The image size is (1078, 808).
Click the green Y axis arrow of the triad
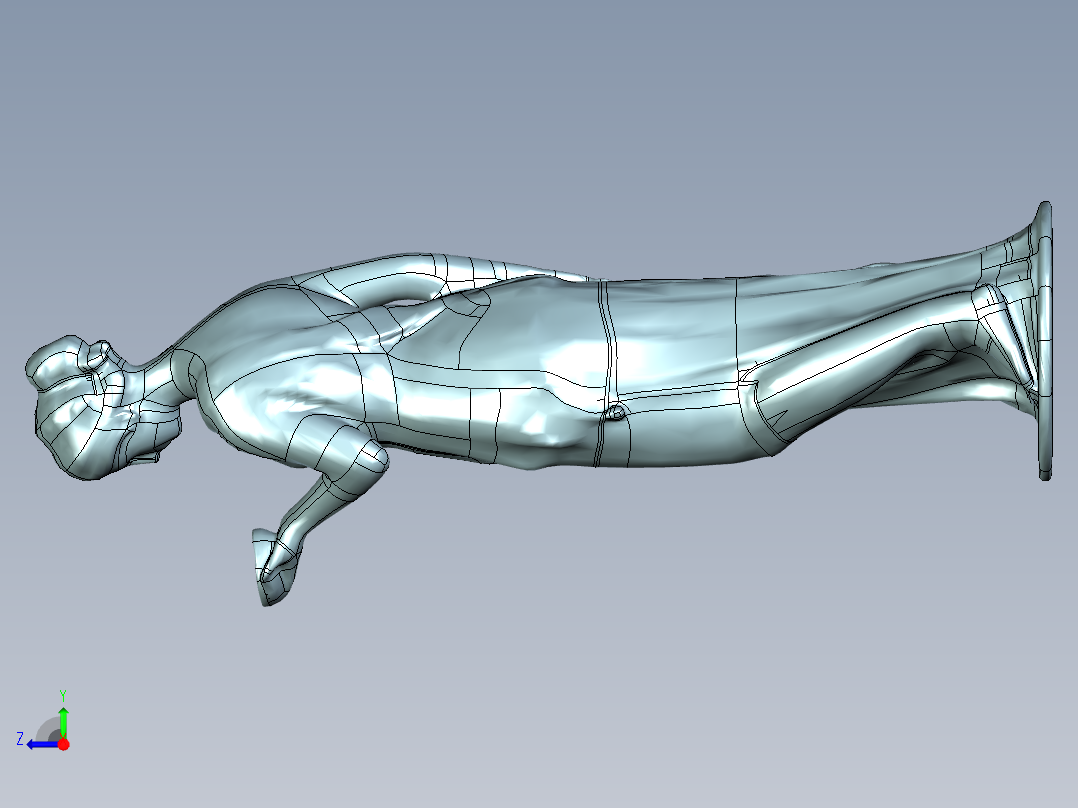[63, 721]
